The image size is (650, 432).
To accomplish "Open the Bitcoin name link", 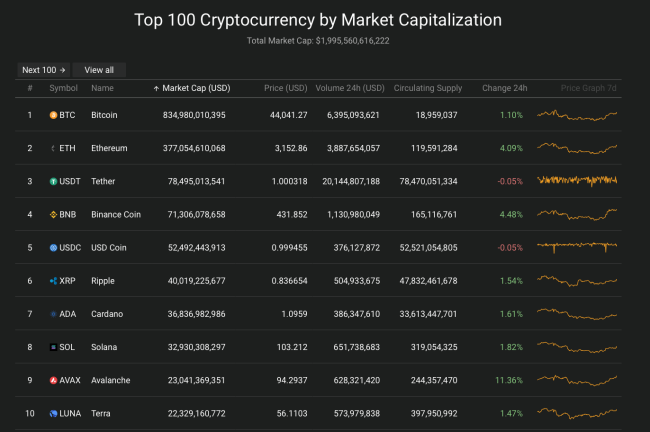I will 104,115.
